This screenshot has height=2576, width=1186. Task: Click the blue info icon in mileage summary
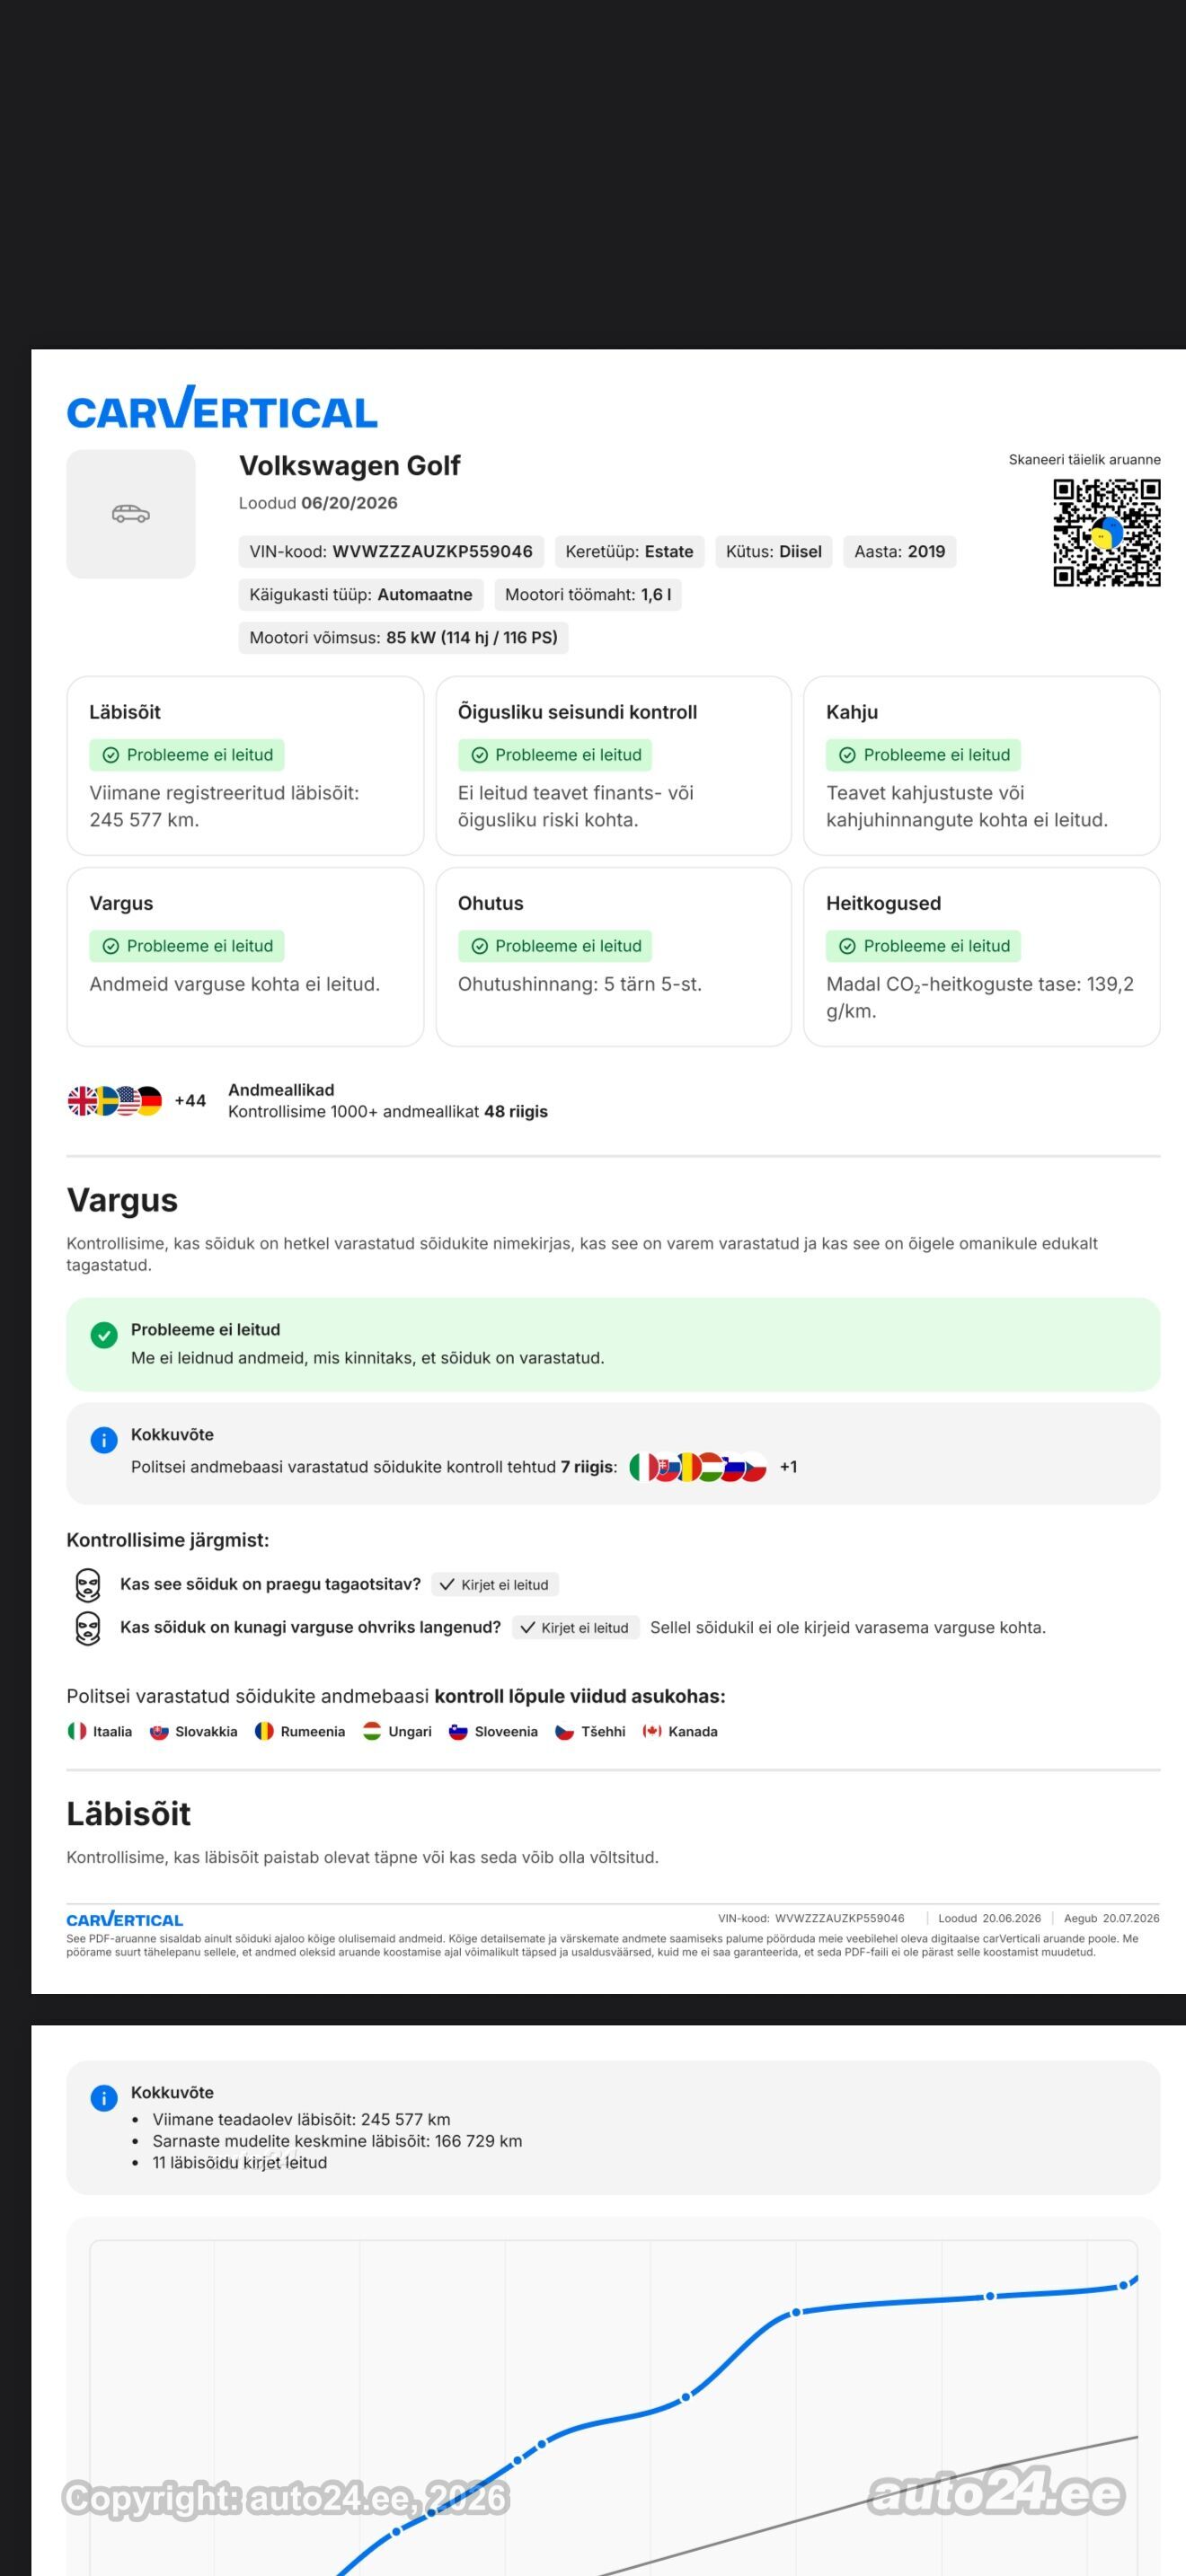104,2098
